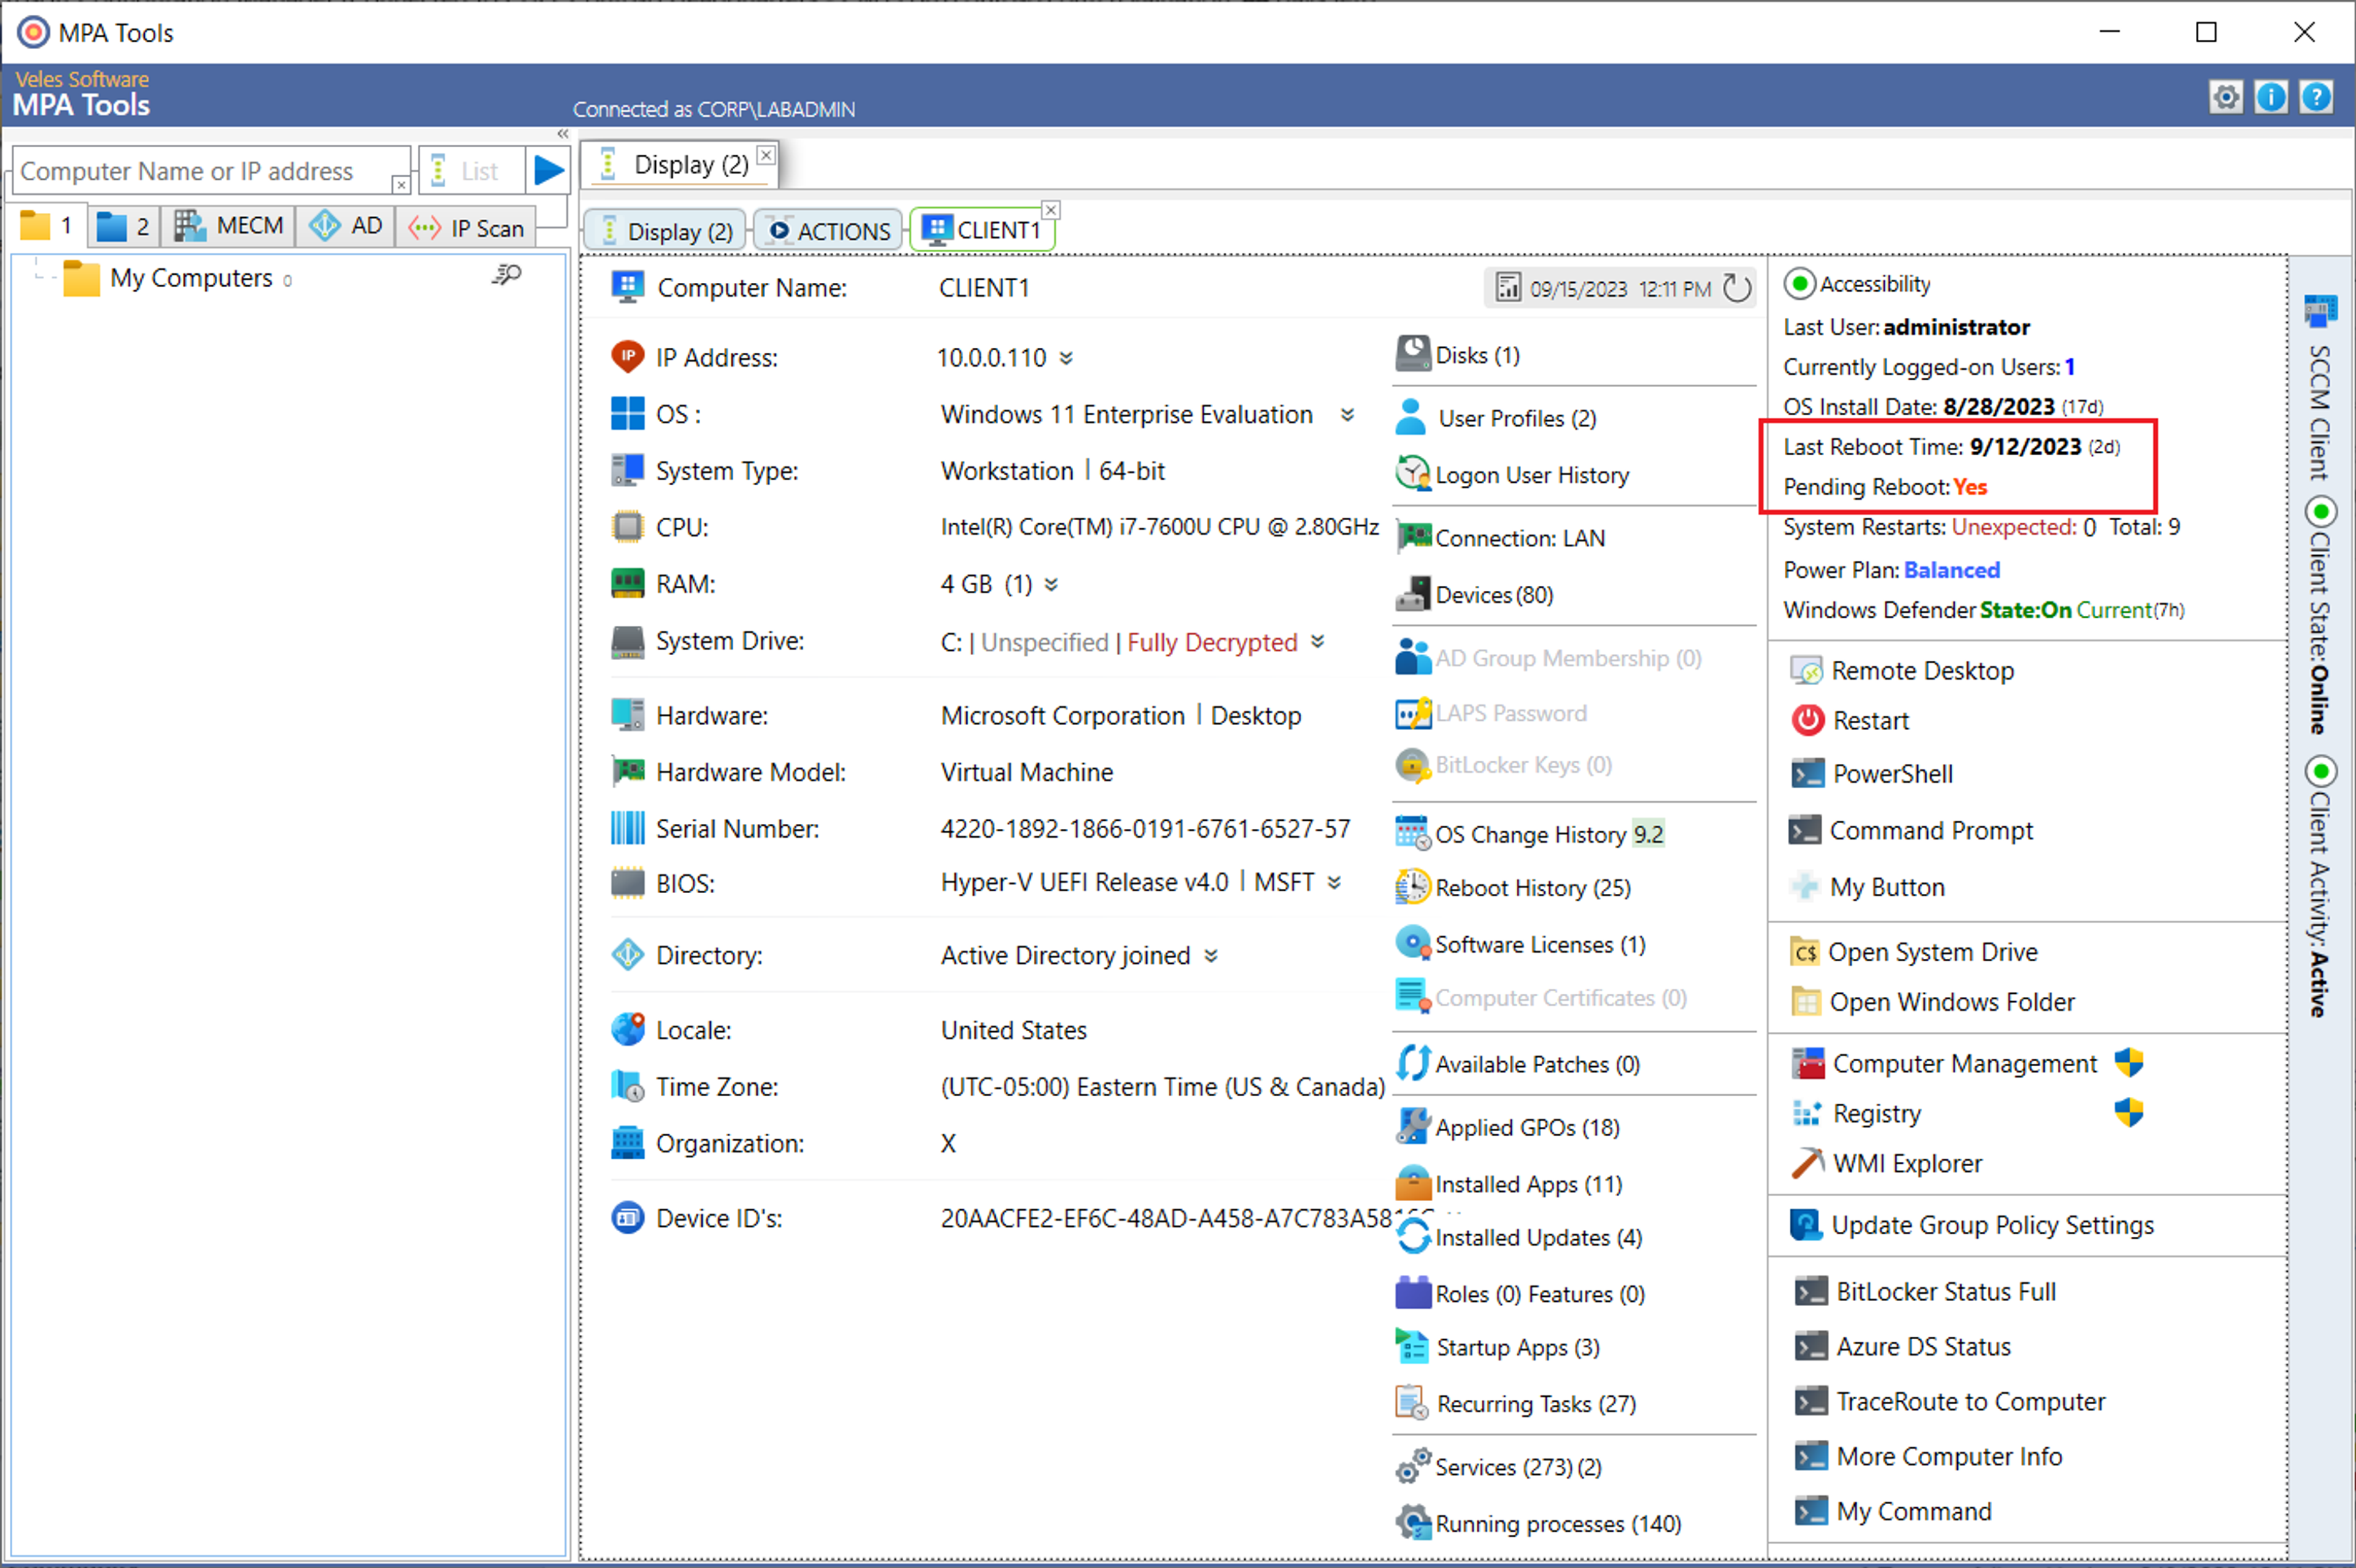Image resolution: width=2356 pixels, height=1568 pixels.
Task: Expand the BIOS Hyper-V details chevron
Action: tap(1334, 883)
